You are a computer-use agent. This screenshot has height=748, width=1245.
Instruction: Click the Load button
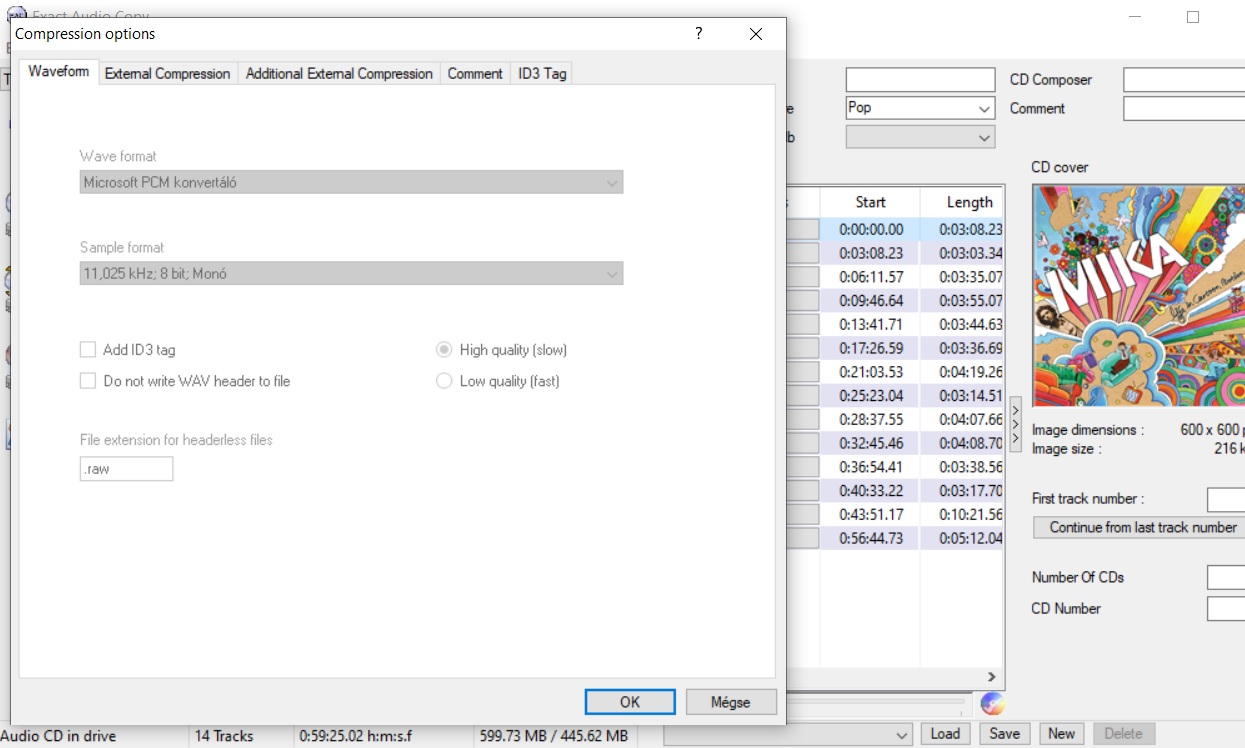[945, 734]
